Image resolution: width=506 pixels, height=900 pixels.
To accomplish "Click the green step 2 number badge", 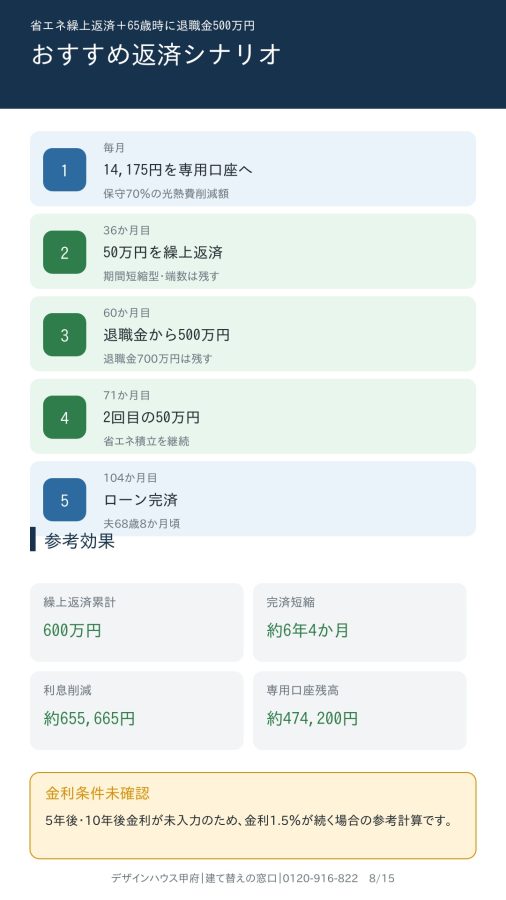I will tap(64, 253).
